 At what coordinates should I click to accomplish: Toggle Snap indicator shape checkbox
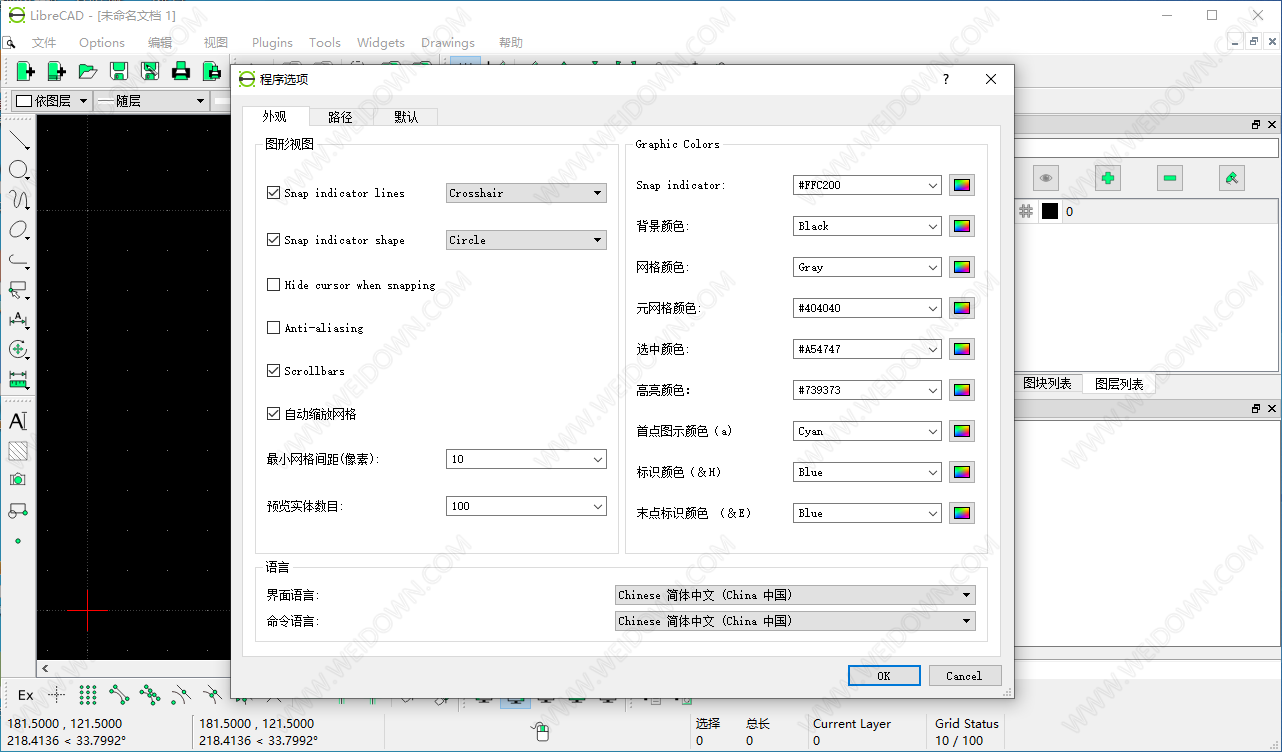[273, 240]
